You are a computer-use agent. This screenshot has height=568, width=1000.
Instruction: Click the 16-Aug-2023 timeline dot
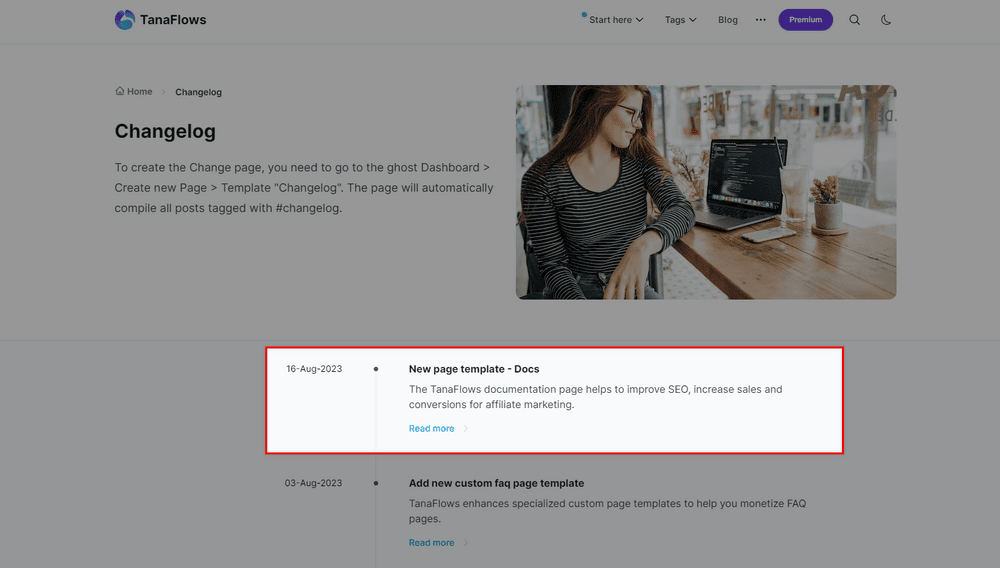pos(376,368)
